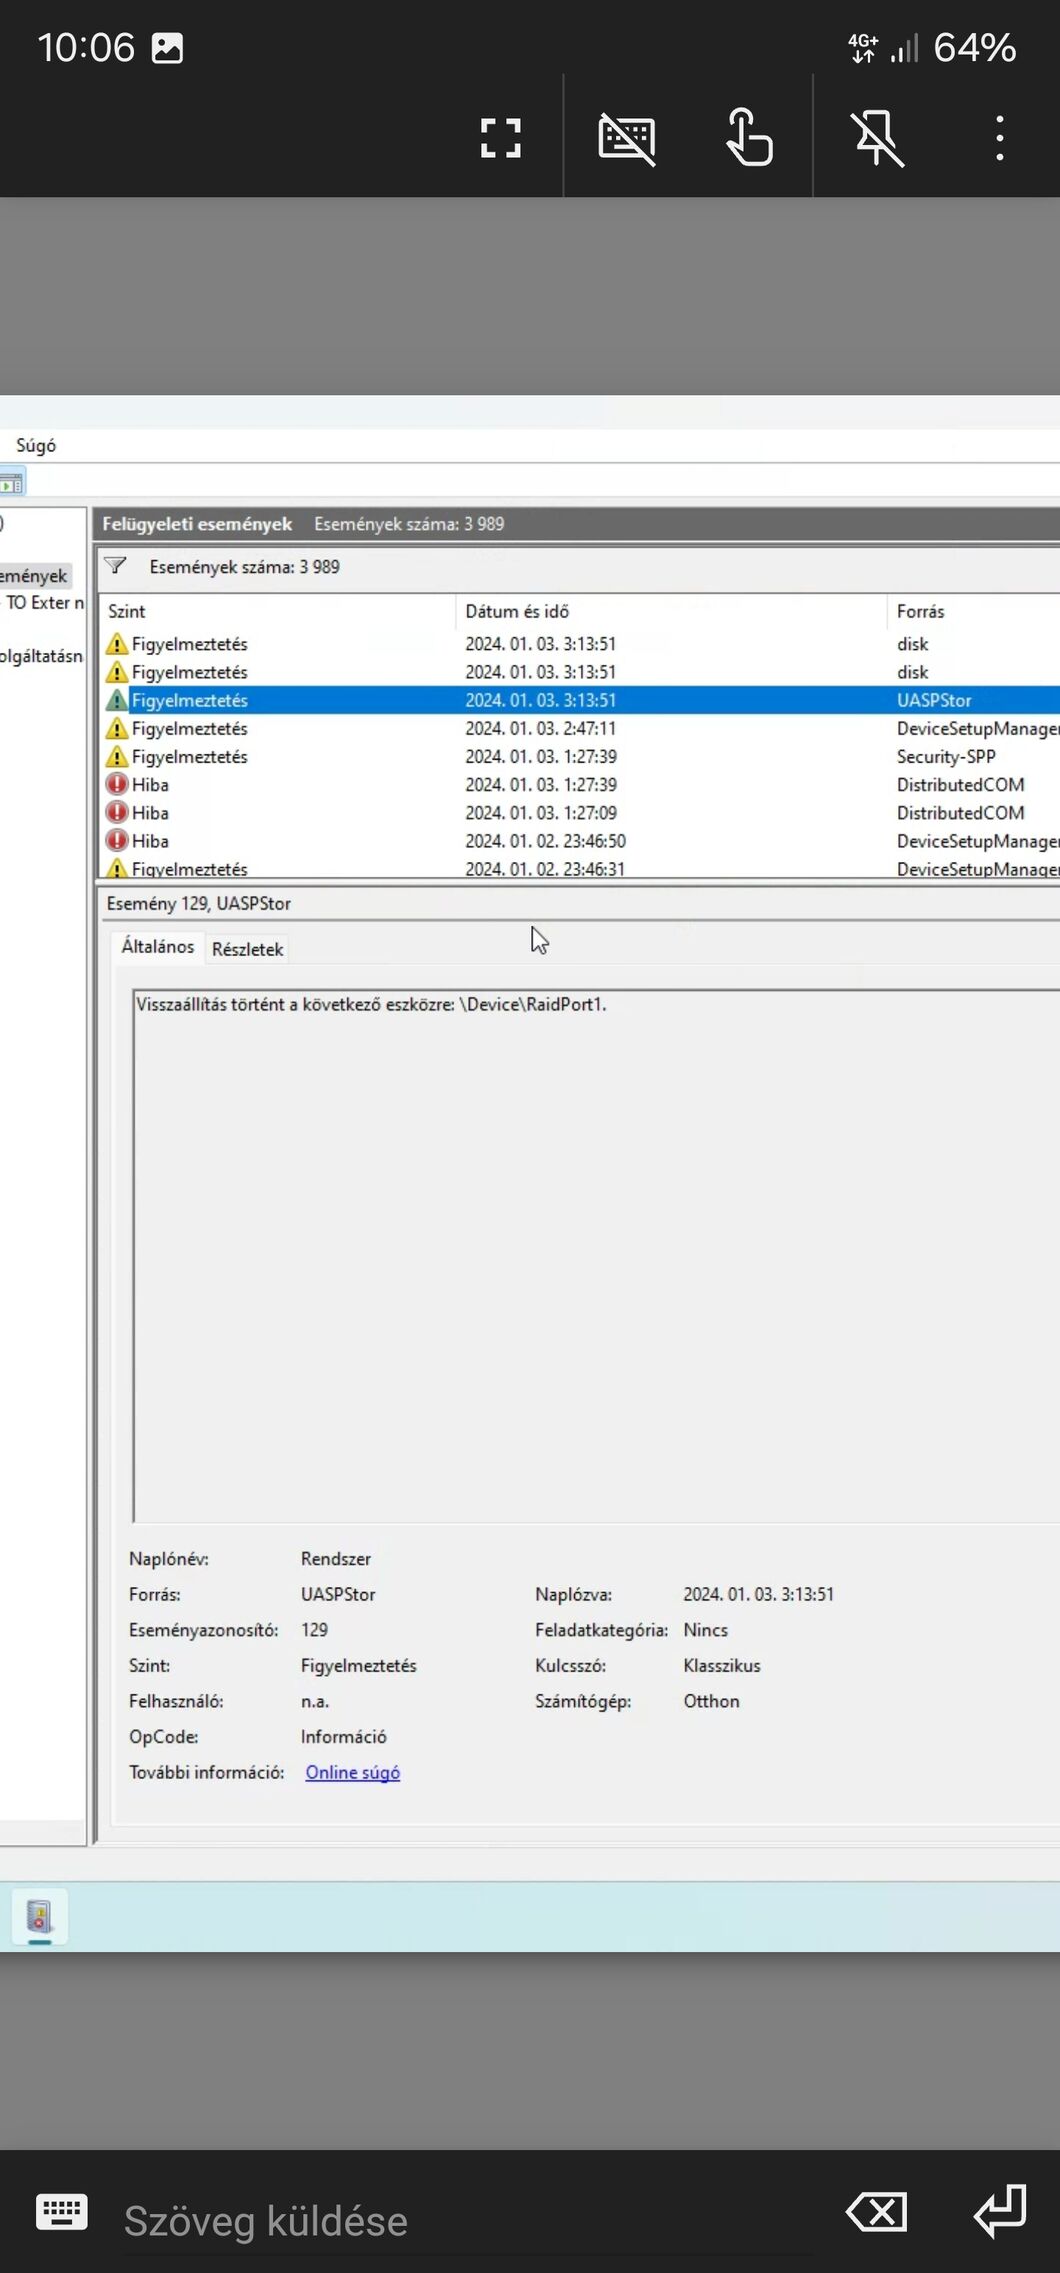Switch to the Általános tab
The width and height of the screenshot is (1060, 2273).
pyautogui.click(x=158, y=946)
